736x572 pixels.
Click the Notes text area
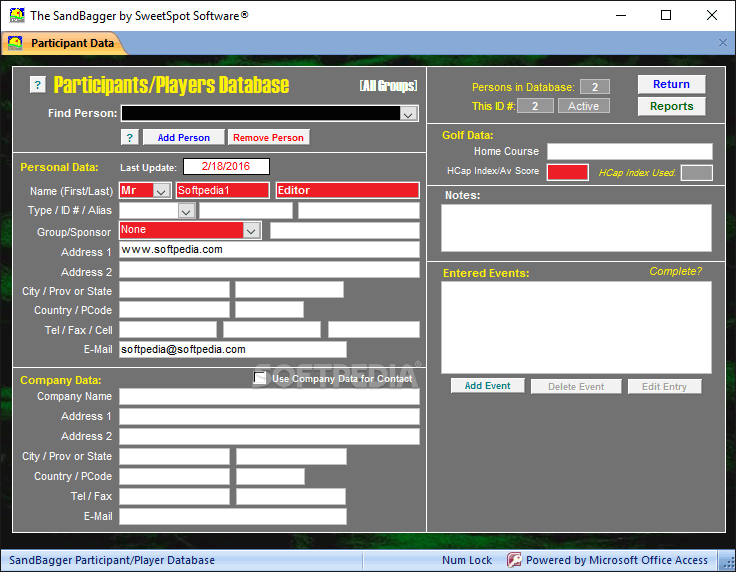pyautogui.click(x=576, y=228)
